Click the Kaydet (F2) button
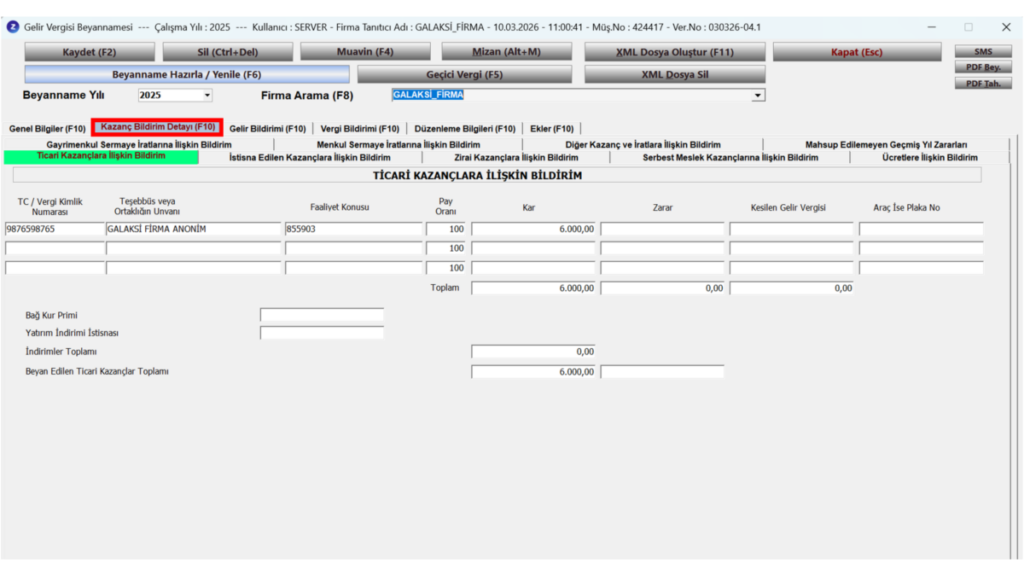 (x=89, y=52)
